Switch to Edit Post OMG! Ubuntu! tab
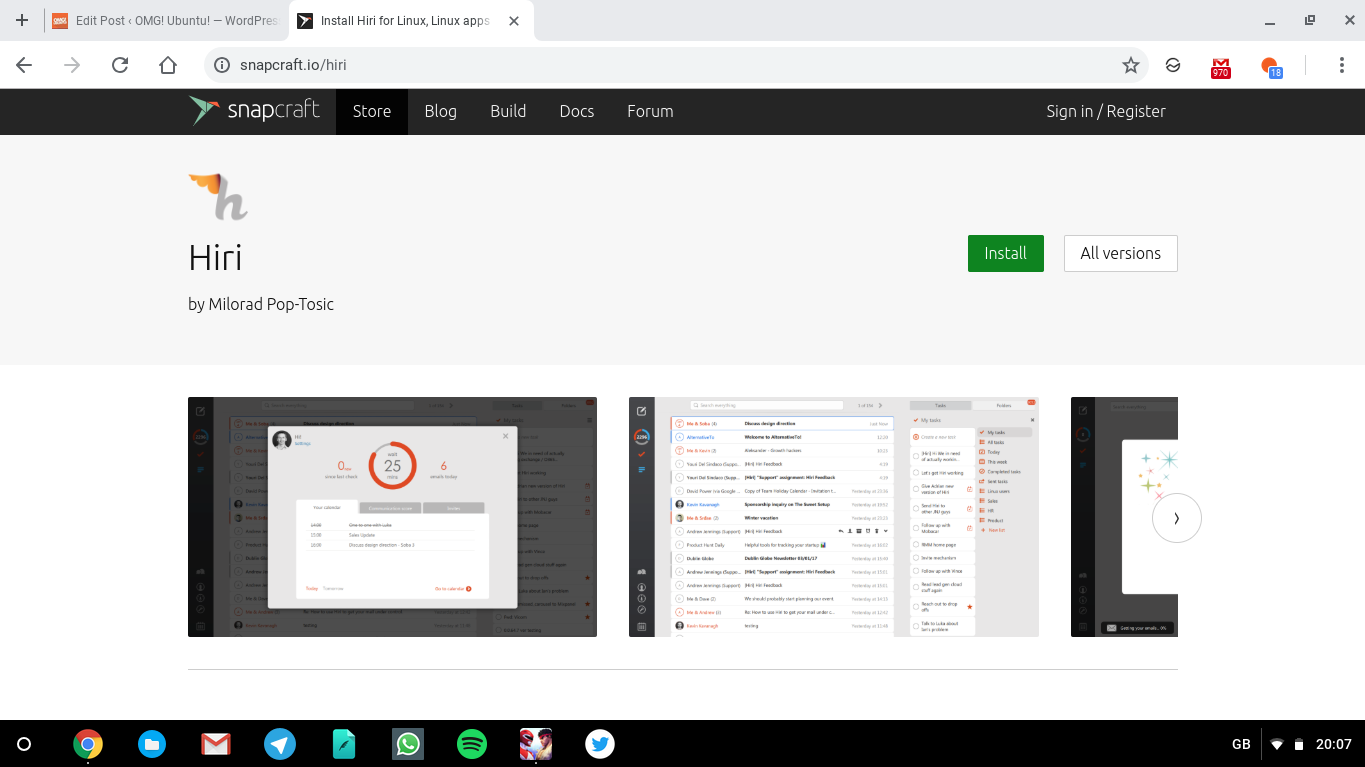The width and height of the screenshot is (1365, 767). pyautogui.click(x=166, y=20)
